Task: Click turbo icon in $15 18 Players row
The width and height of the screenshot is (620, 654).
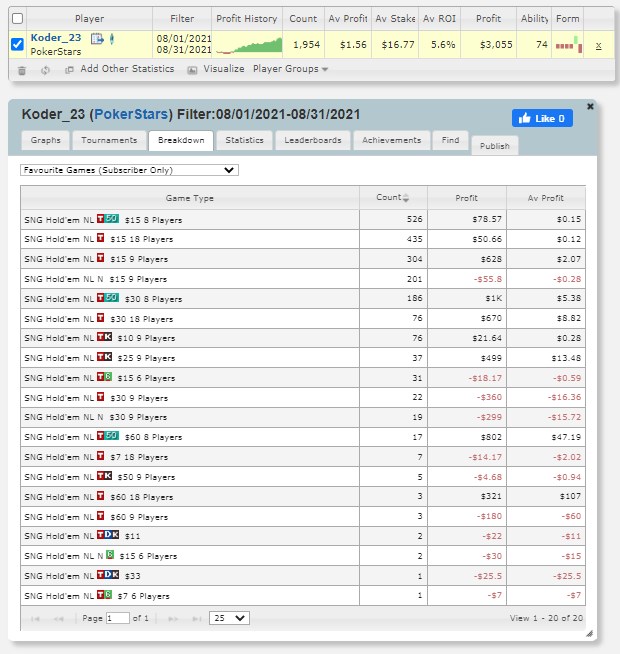Action: point(101,238)
